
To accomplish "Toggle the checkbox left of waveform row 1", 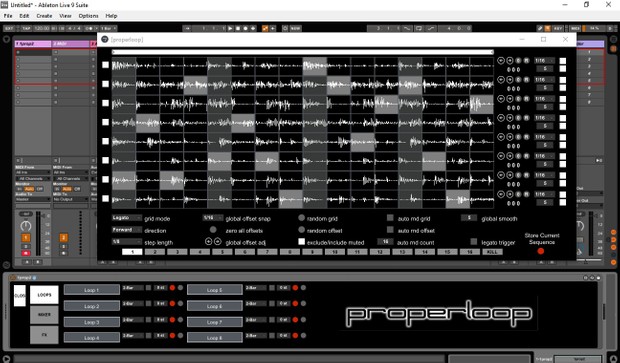I will (x=105, y=65).
